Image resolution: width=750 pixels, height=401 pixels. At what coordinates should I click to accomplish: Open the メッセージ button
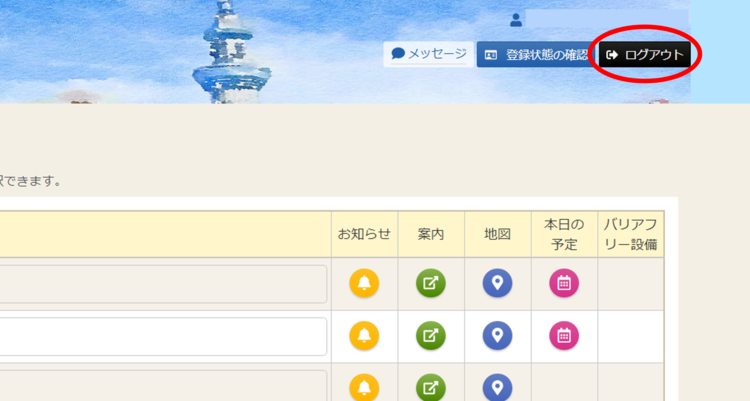pyautogui.click(x=428, y=55)
